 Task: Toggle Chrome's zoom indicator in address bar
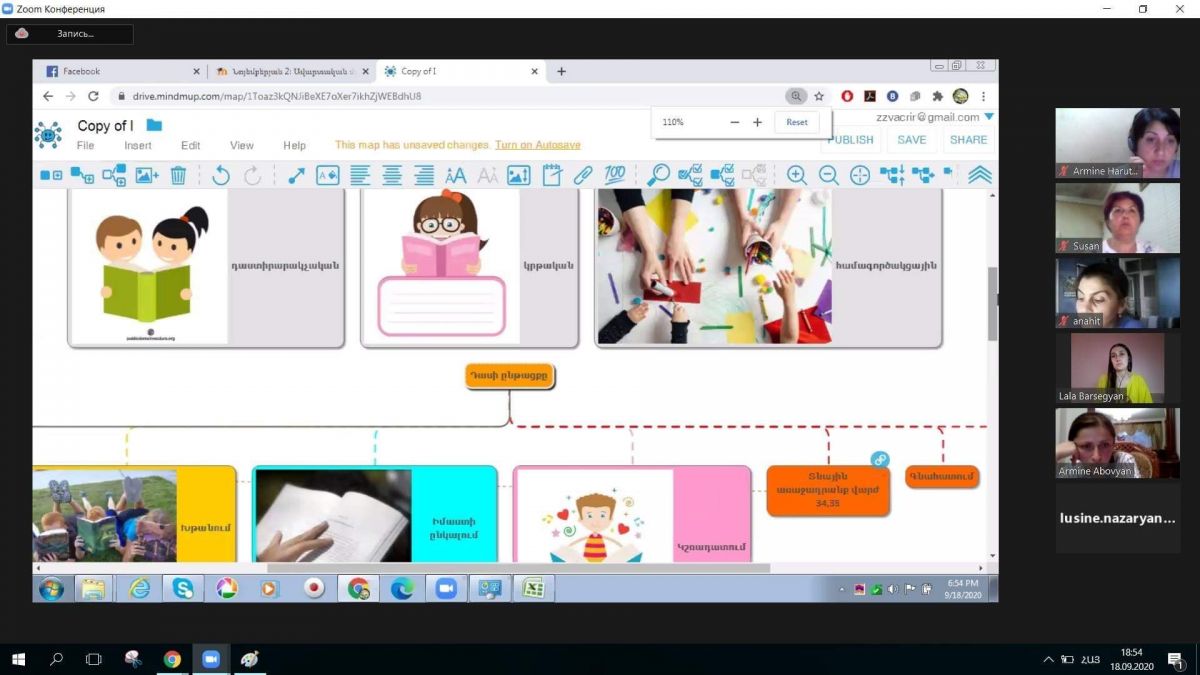(796, 97)
